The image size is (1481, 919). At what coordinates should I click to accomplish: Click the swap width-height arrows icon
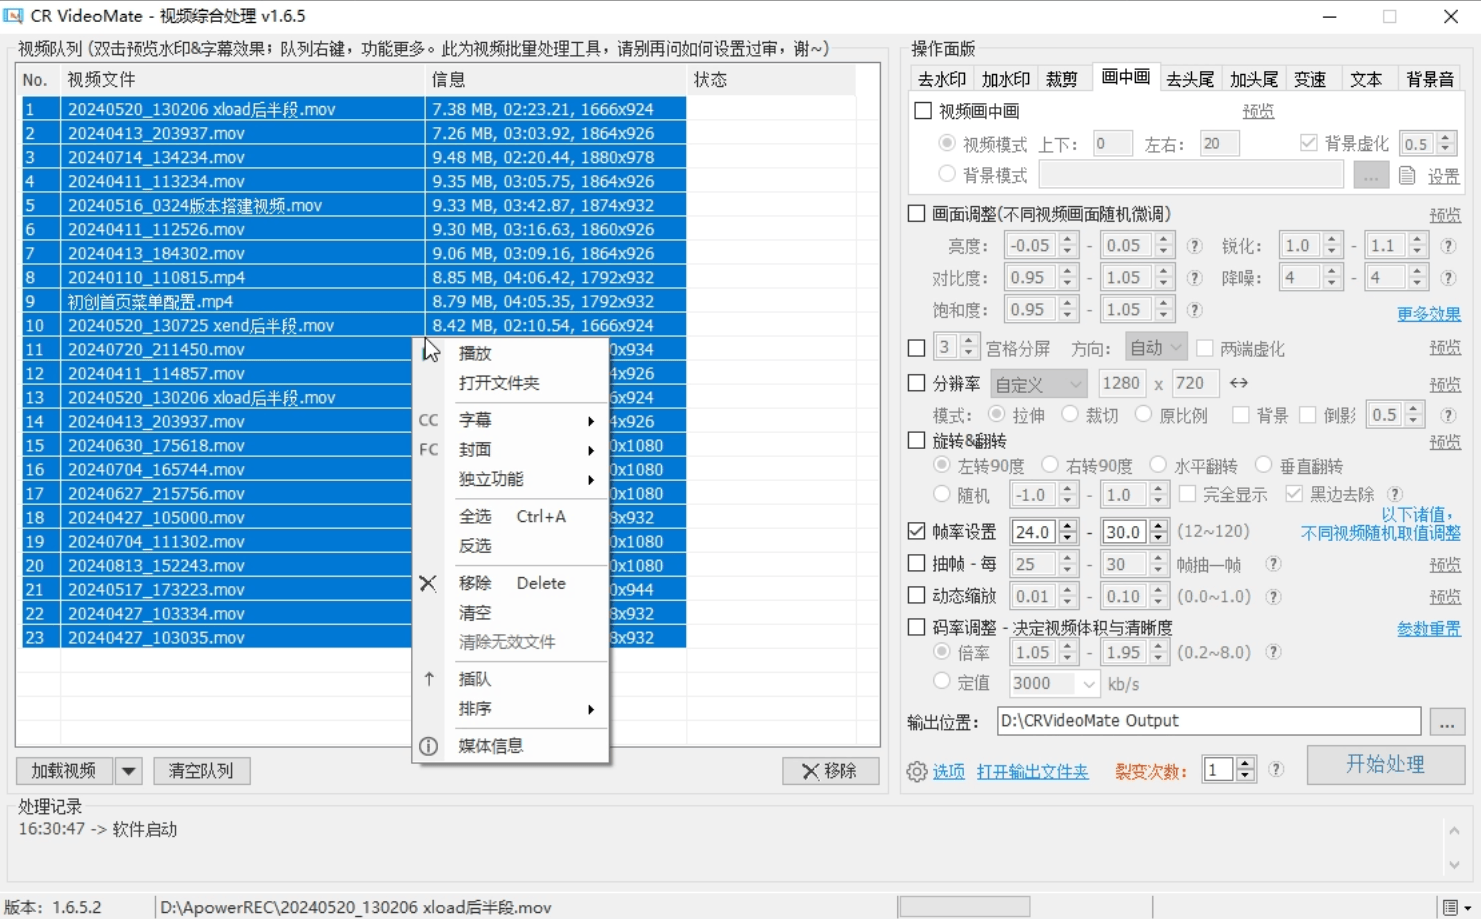pyautogui.click(x=1239, y=383)
